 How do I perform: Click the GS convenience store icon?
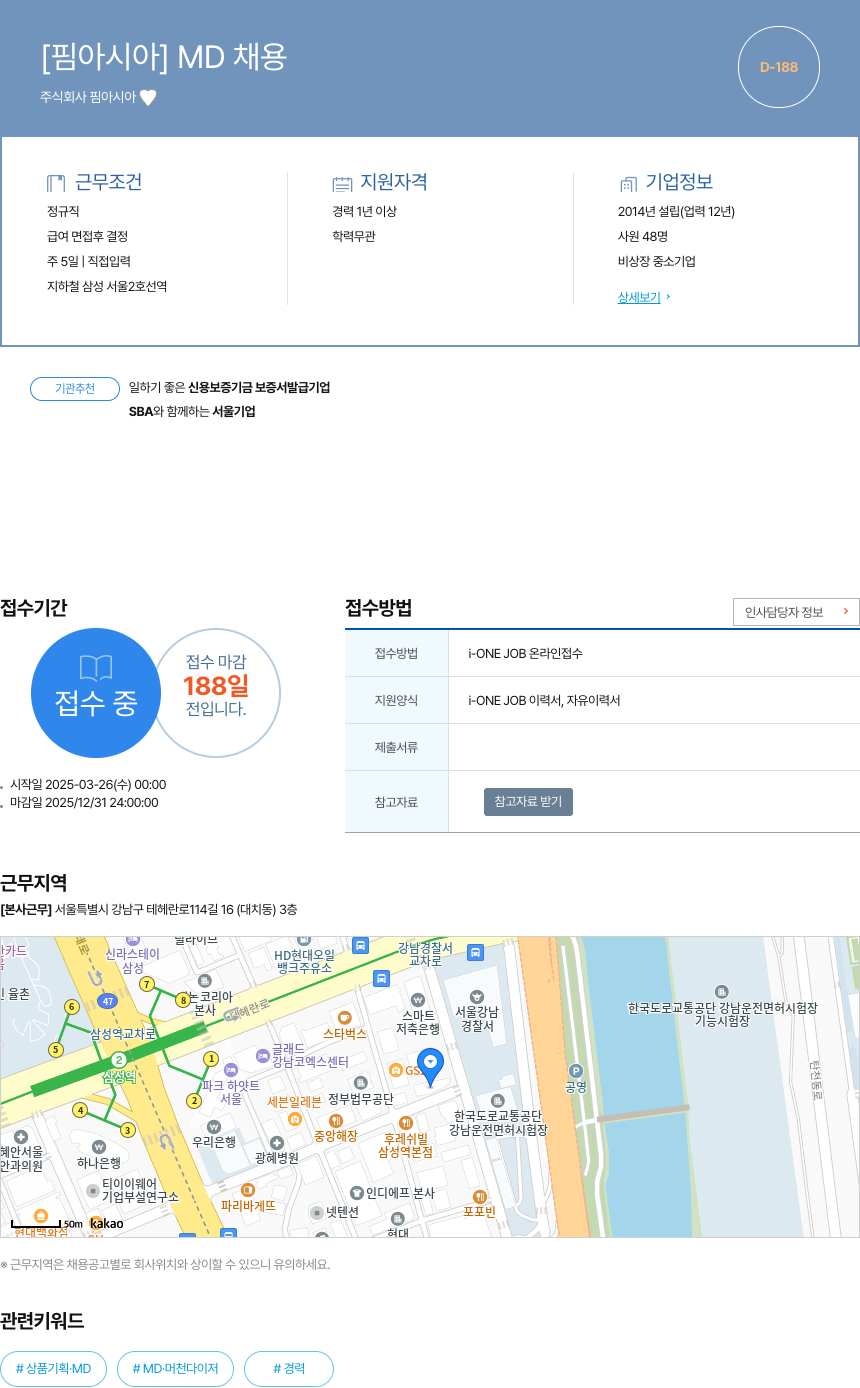click(x=396, y=1070)
